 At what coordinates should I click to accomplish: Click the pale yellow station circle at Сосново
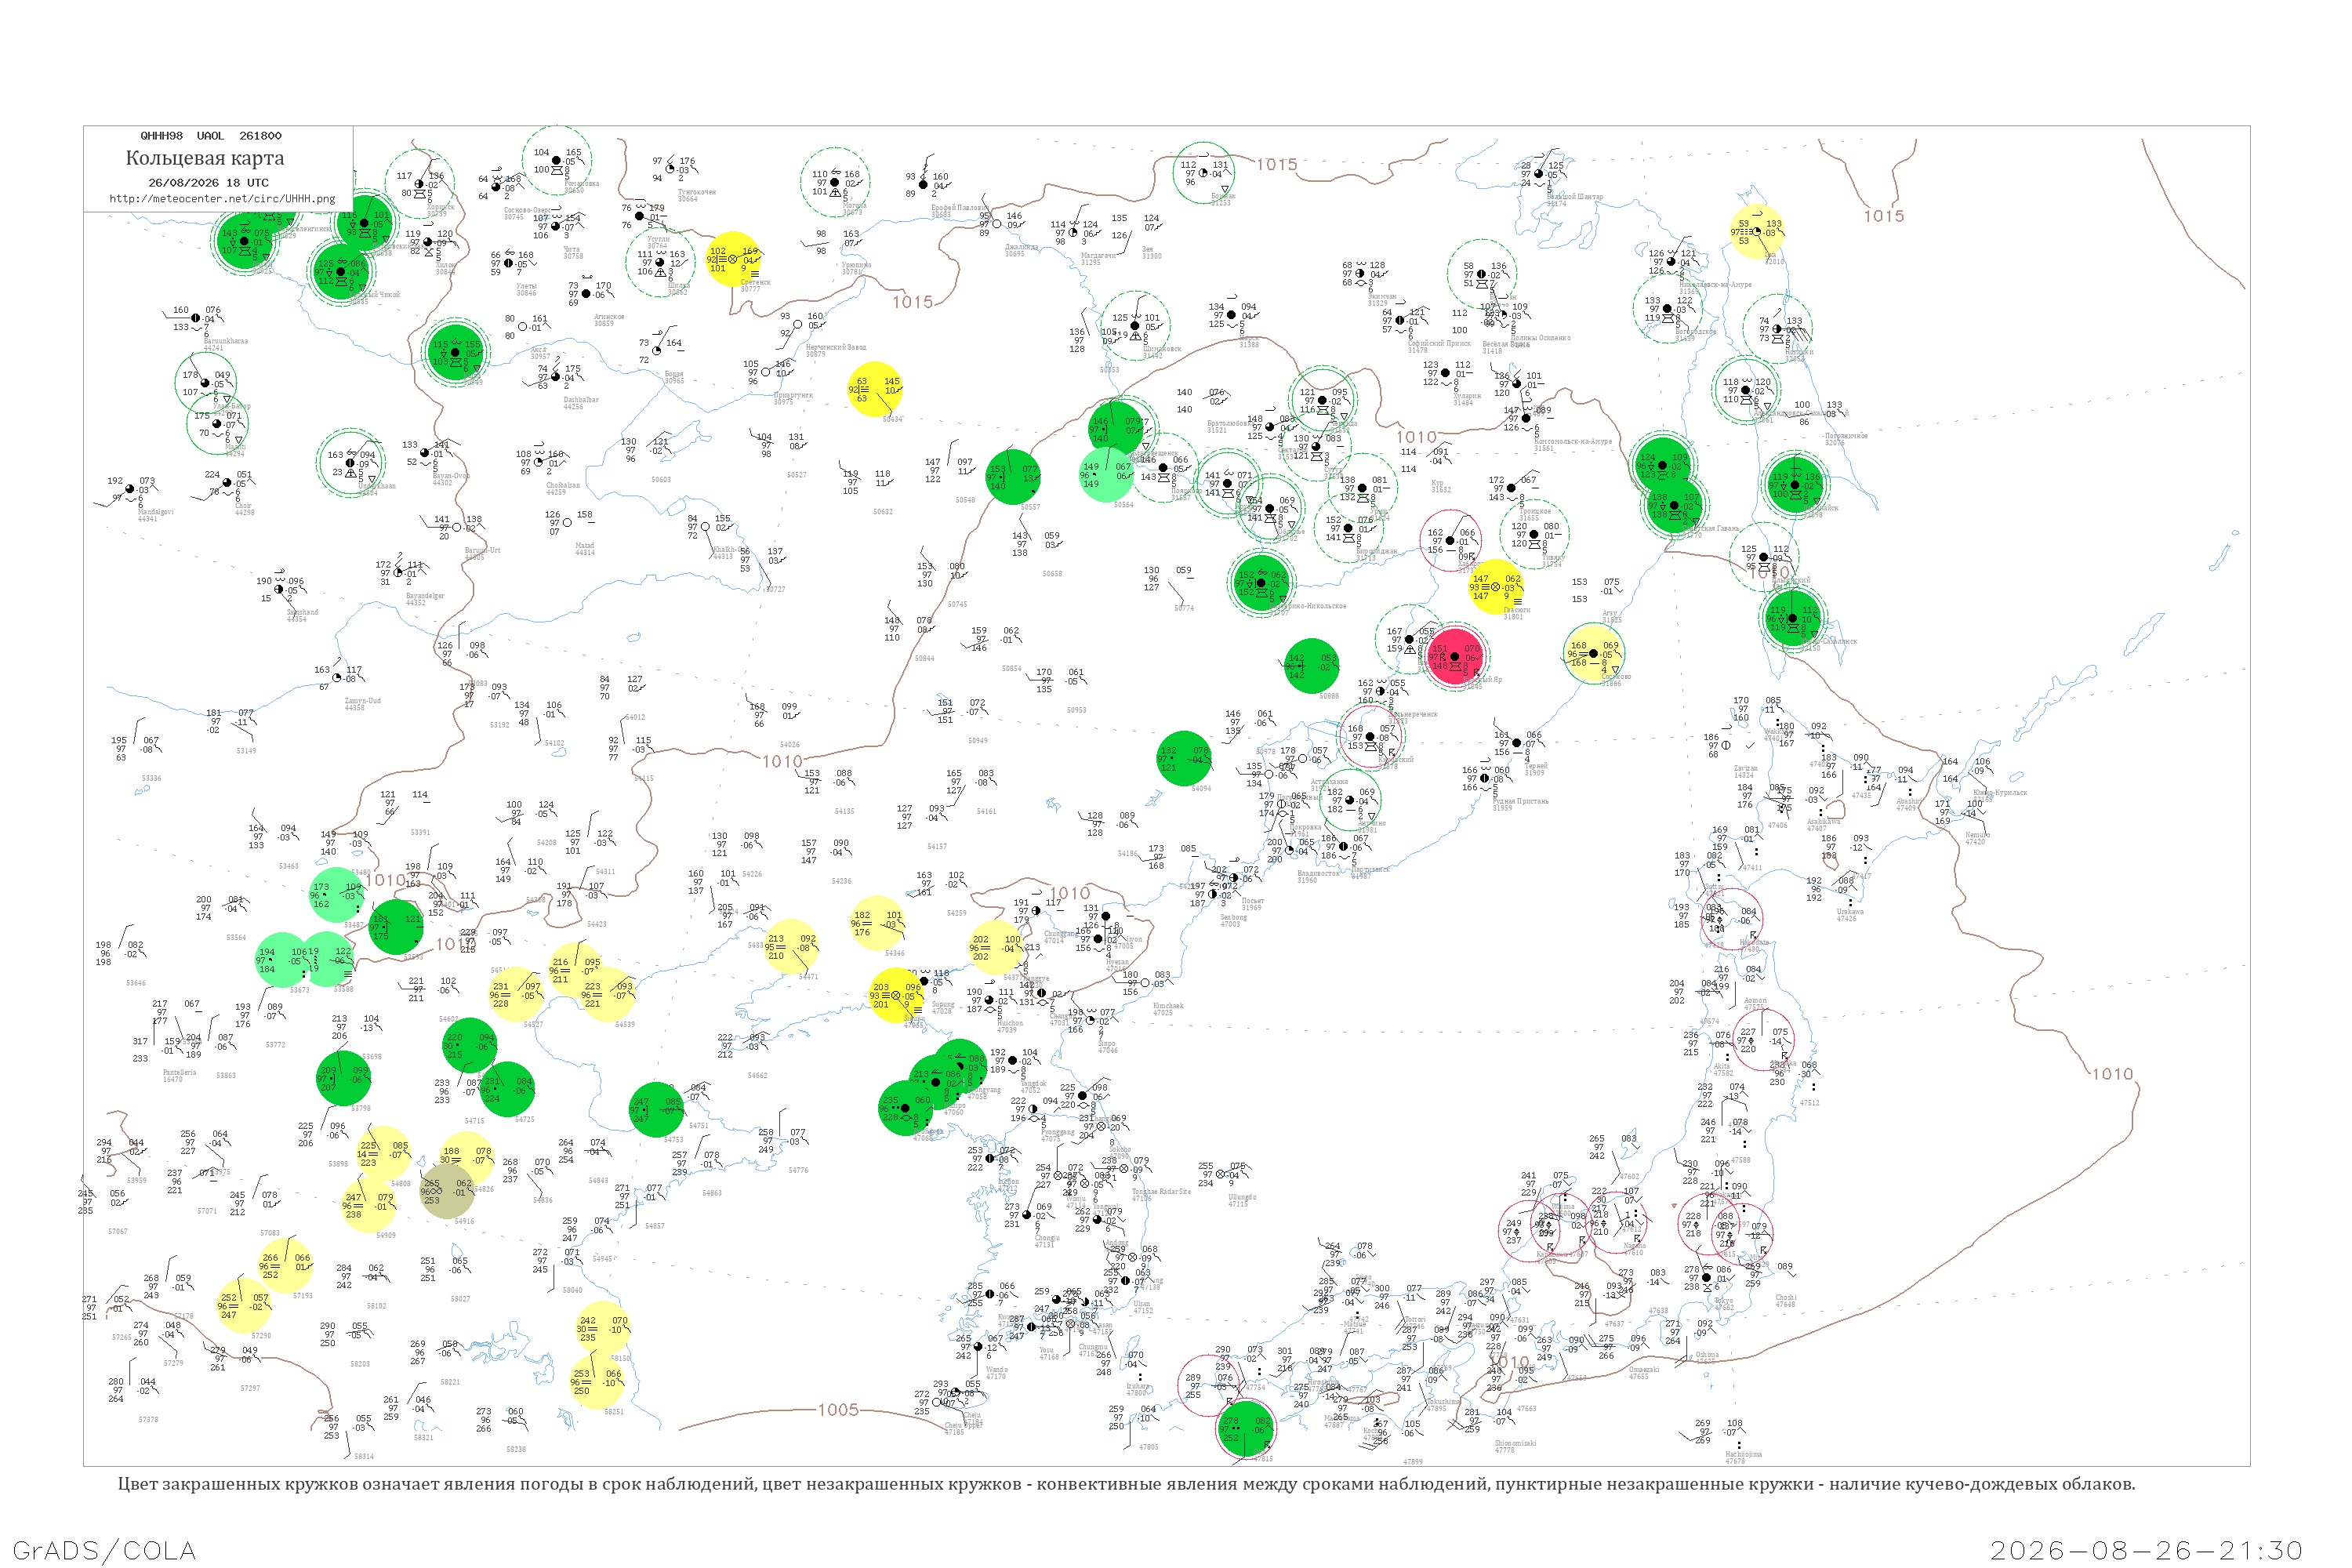click(x=1593, y=654)
